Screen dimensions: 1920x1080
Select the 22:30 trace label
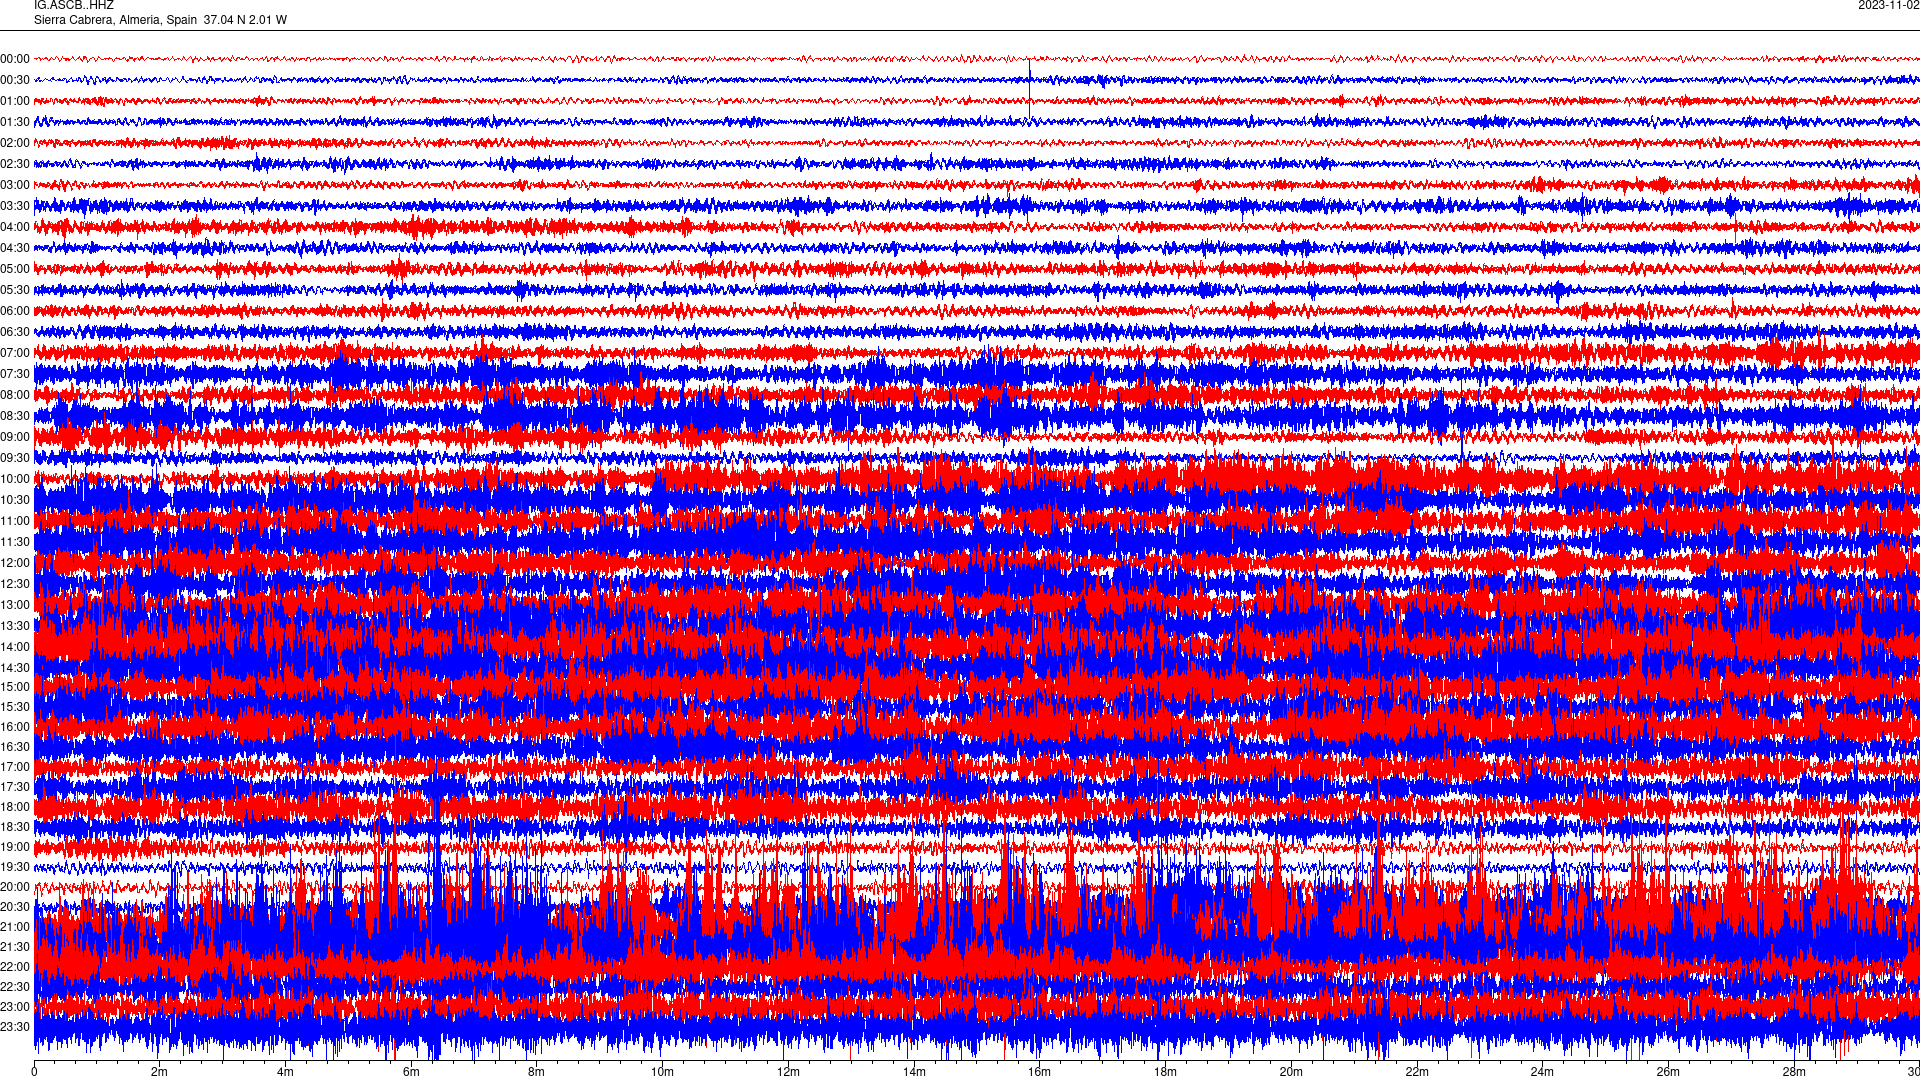click(x=15, y=987)
